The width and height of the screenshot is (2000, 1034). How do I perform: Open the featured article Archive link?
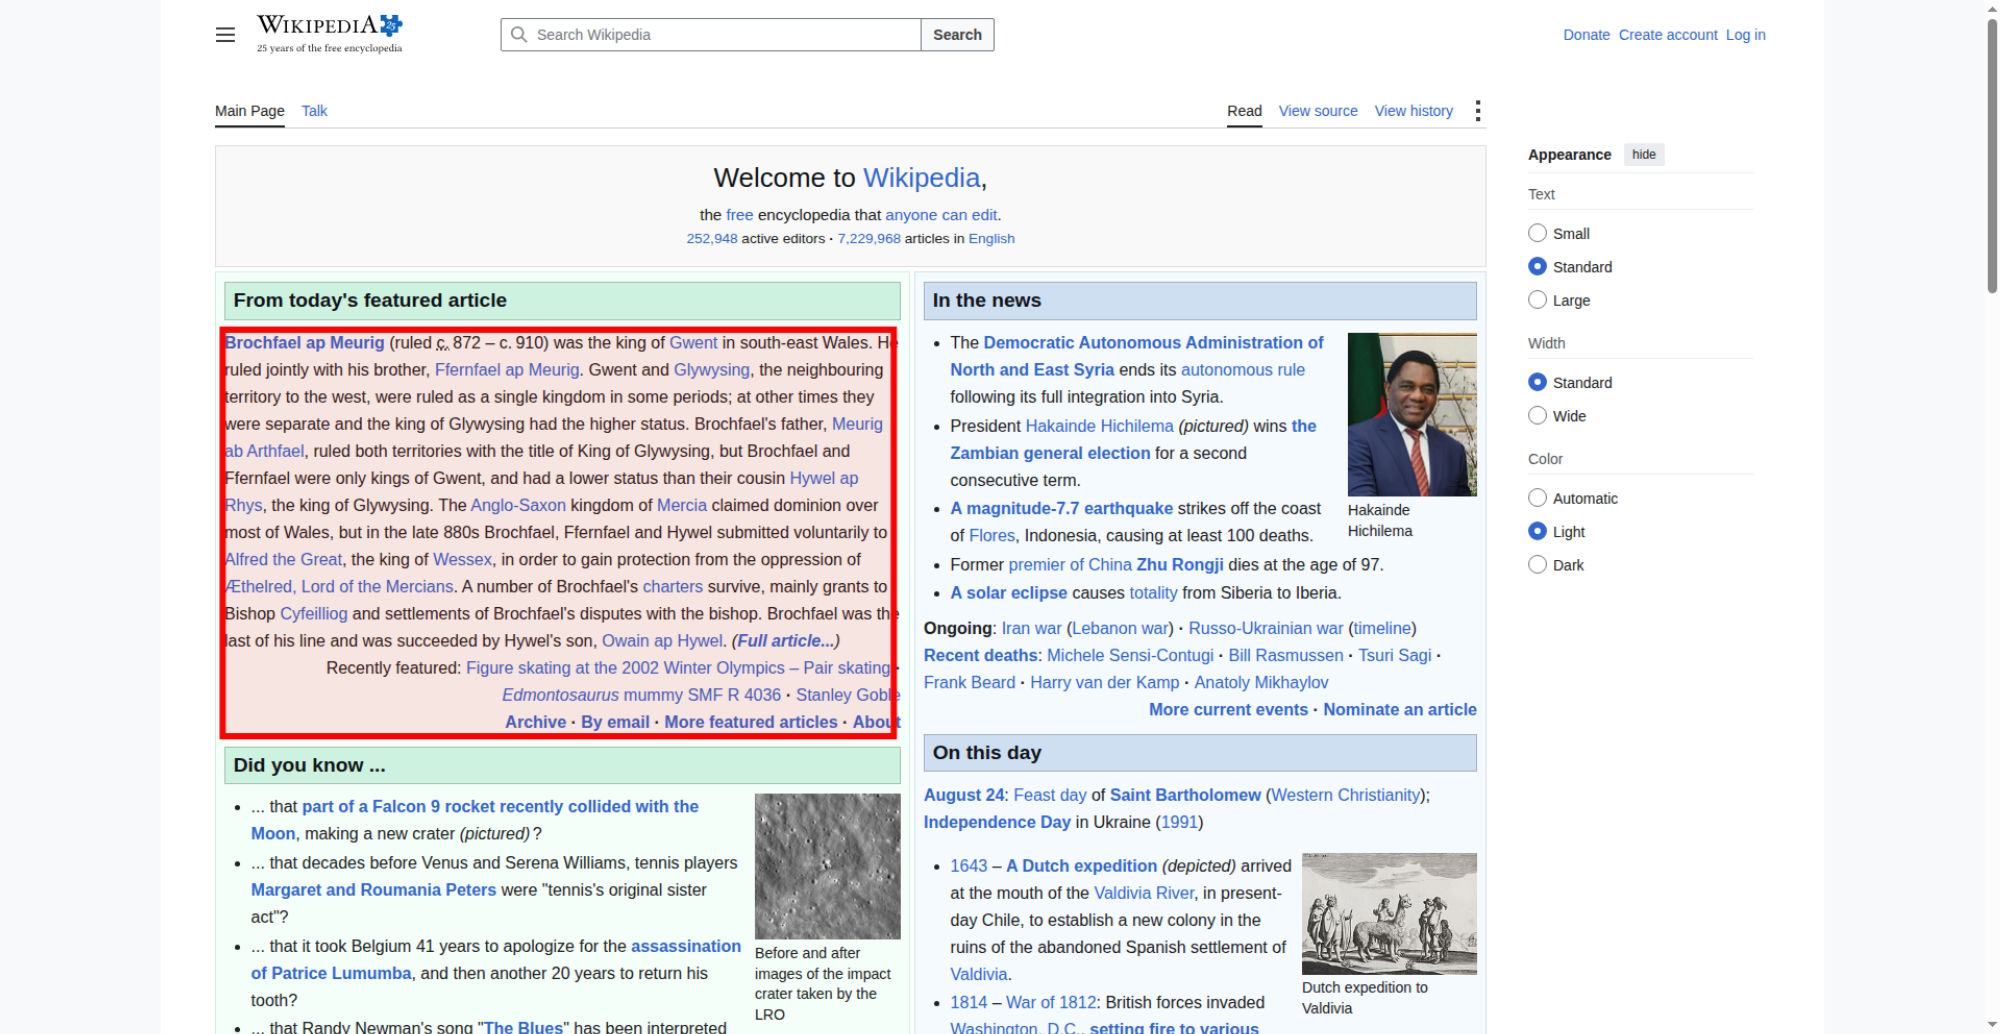coord(536,722)
